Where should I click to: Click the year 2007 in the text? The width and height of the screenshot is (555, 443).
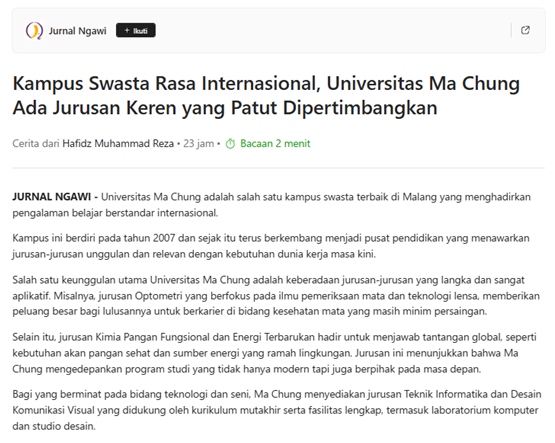(x=164, y=238)
